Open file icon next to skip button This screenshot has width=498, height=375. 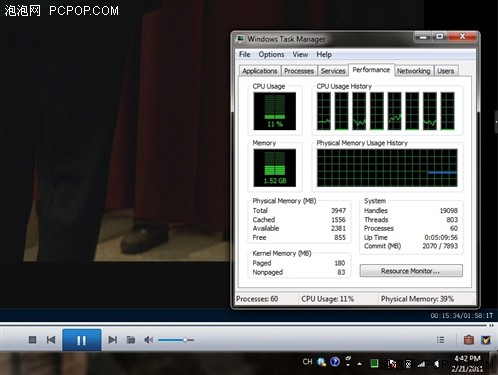(131, 340)
